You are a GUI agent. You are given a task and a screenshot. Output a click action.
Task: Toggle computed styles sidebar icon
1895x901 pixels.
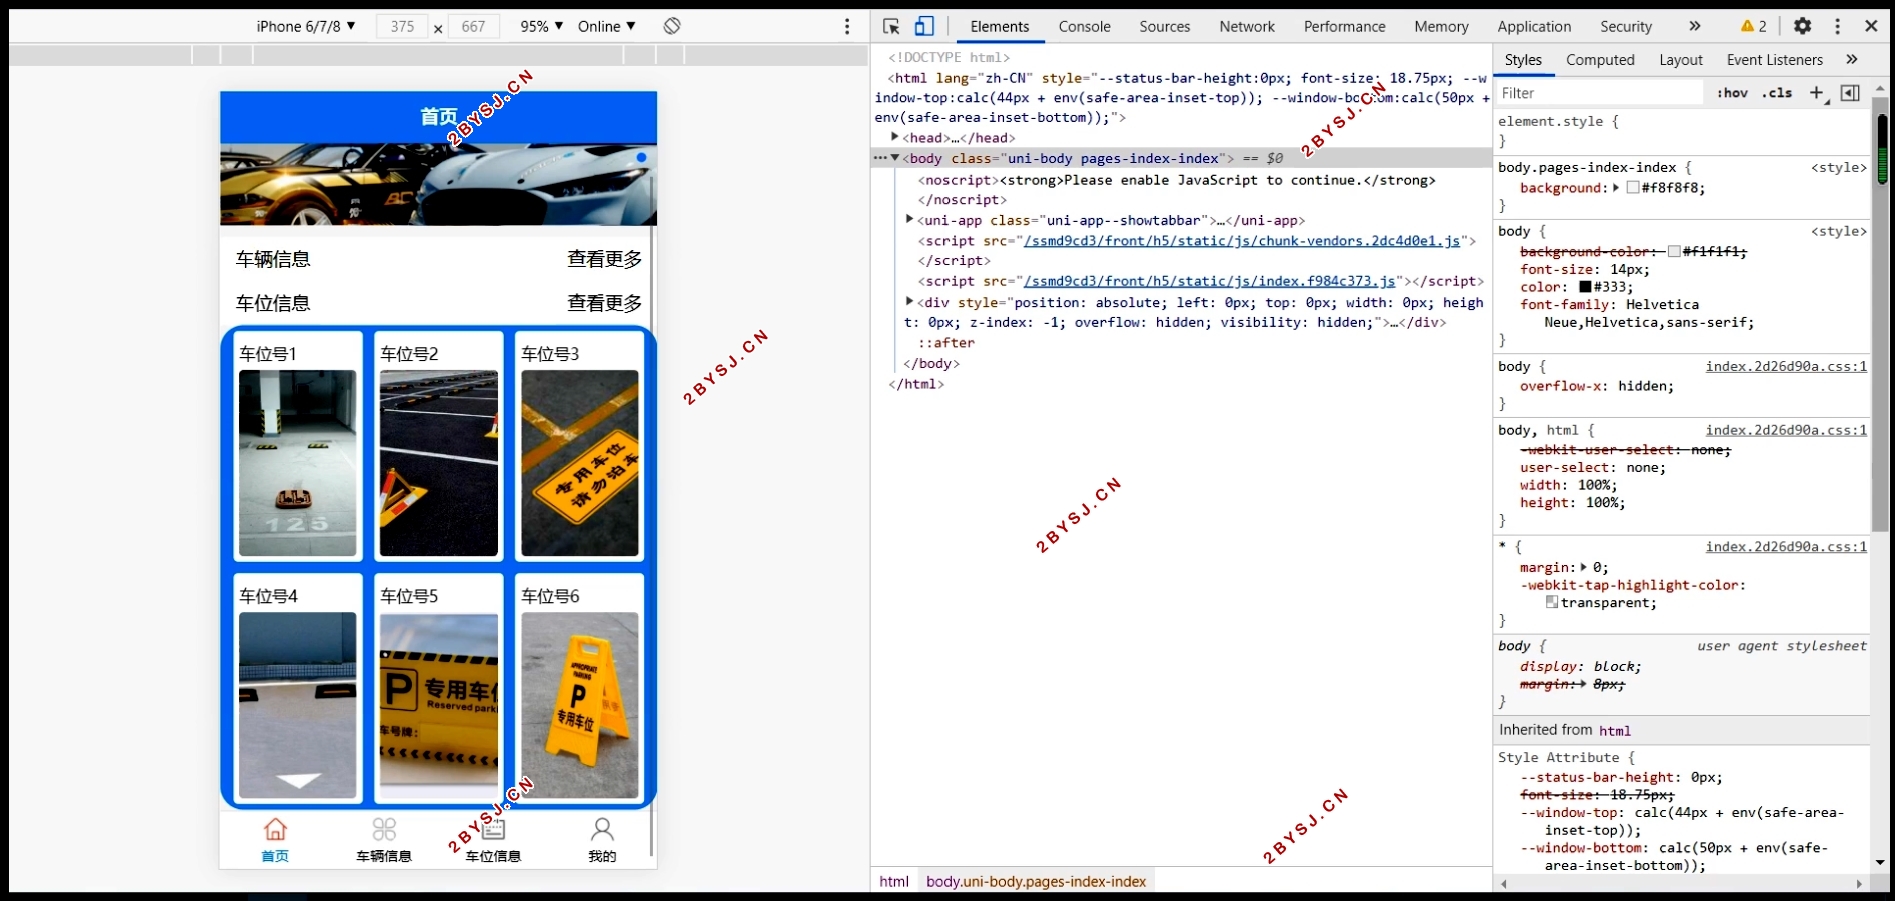(1850, 93)
